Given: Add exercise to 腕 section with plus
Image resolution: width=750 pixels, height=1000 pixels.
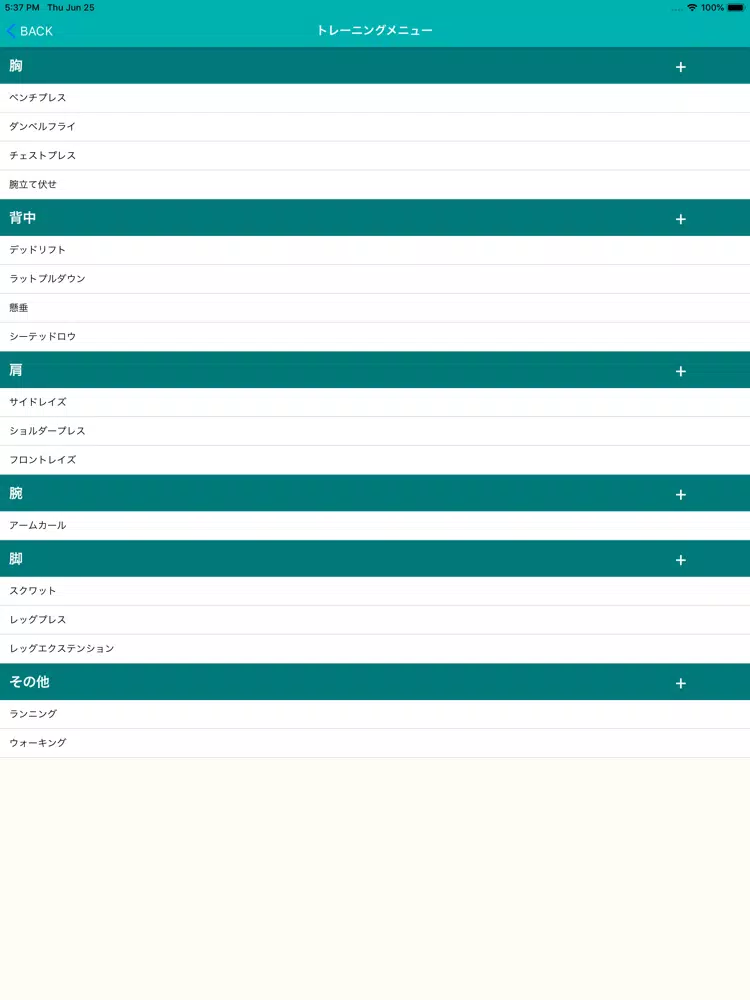Looking at the screenshot, I should 680,495.
